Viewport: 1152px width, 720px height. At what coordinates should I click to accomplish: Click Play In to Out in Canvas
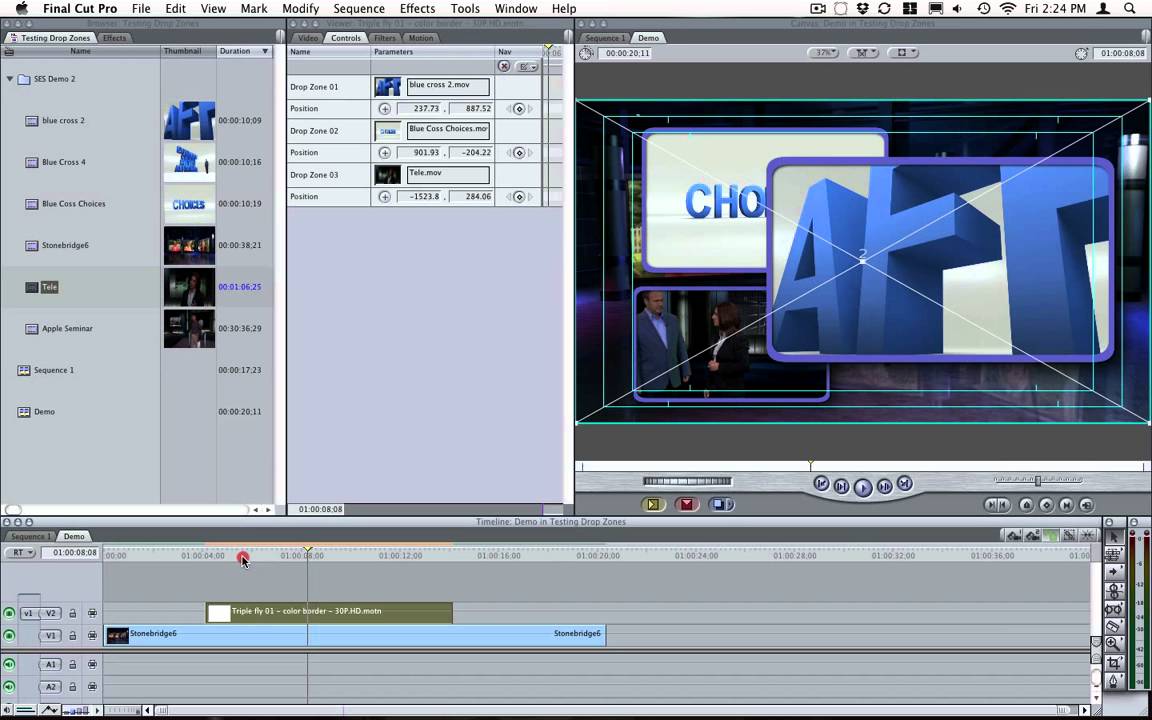click(842, 486)
